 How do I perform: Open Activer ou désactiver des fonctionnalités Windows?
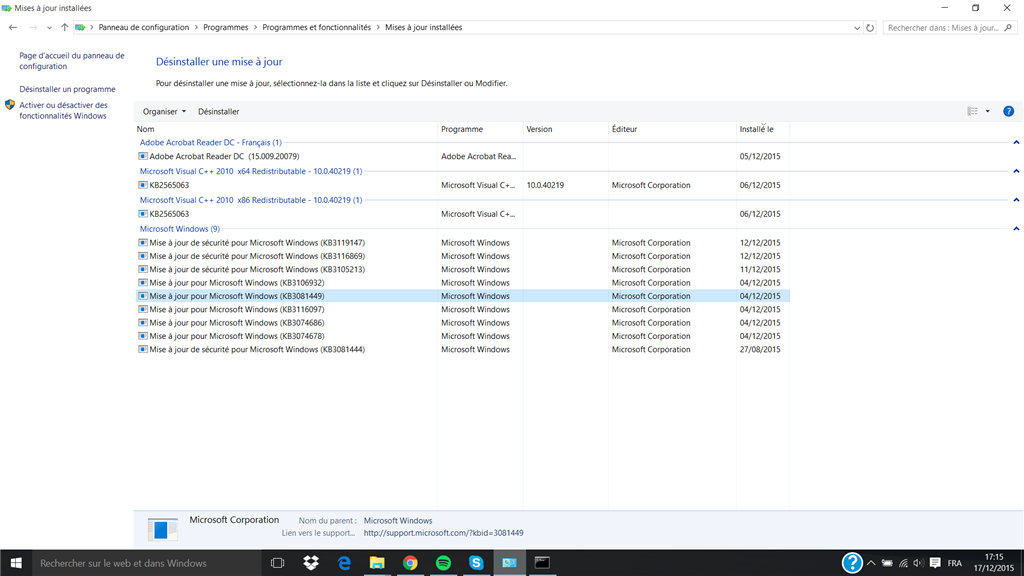click(x=63, y=110)
